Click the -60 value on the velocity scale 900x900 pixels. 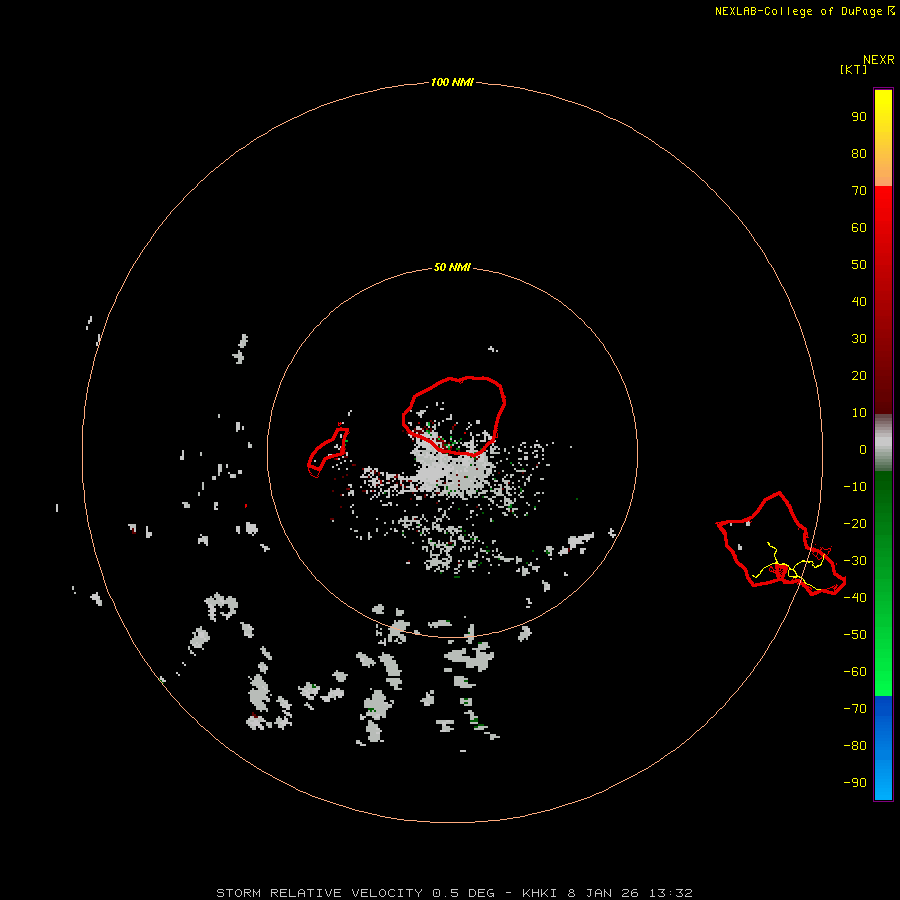855,672
